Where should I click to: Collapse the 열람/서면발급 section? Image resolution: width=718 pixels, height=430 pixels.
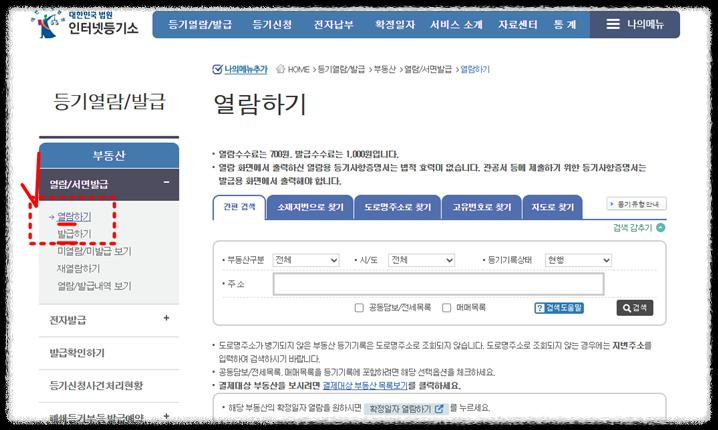[167, 182]
